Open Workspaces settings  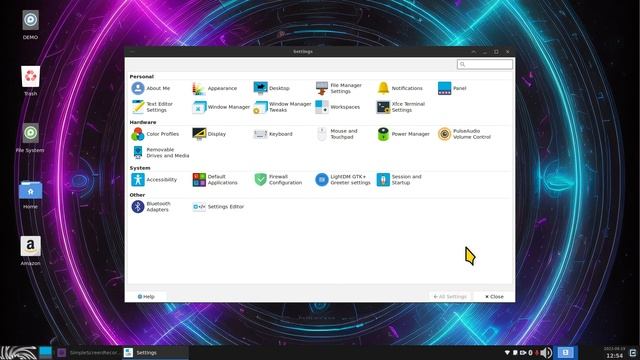click(x=338, y=107)
